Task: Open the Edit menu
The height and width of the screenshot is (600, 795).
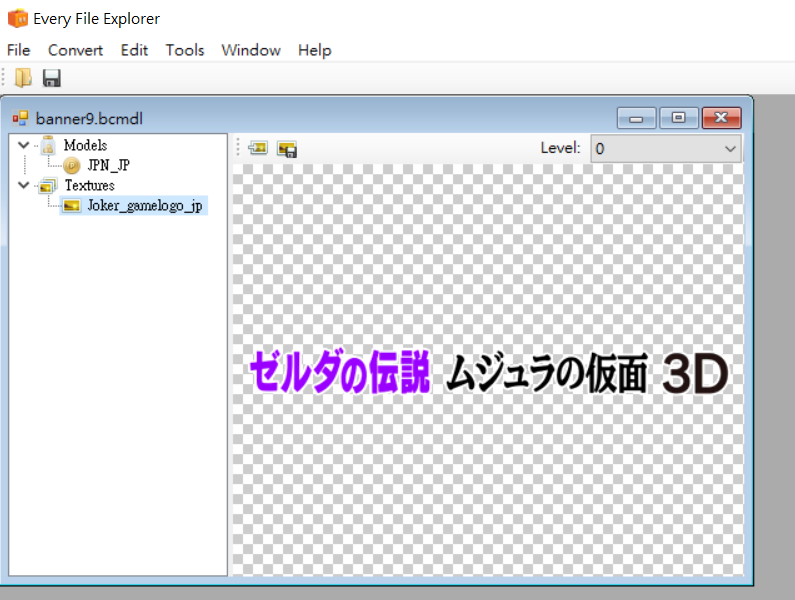Action: 134,50
